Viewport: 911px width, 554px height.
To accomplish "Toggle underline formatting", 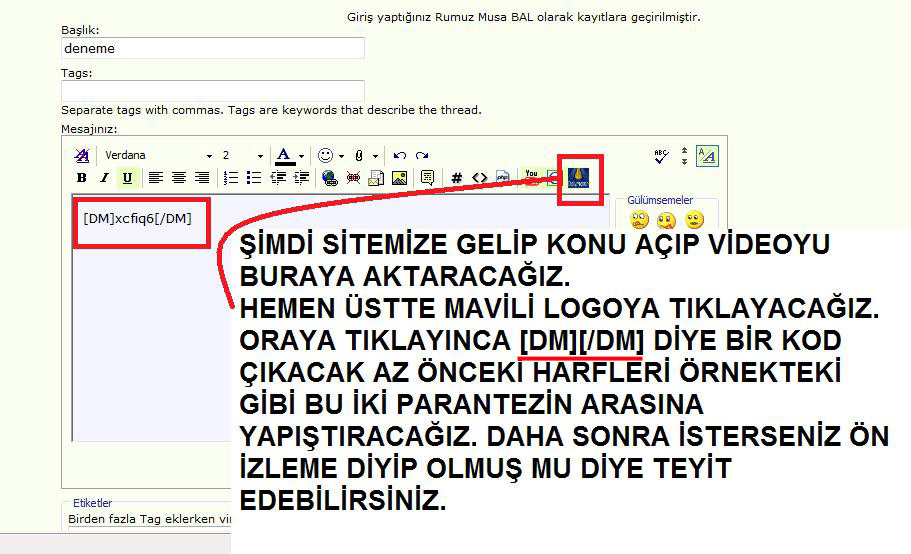I will (127, 178).
